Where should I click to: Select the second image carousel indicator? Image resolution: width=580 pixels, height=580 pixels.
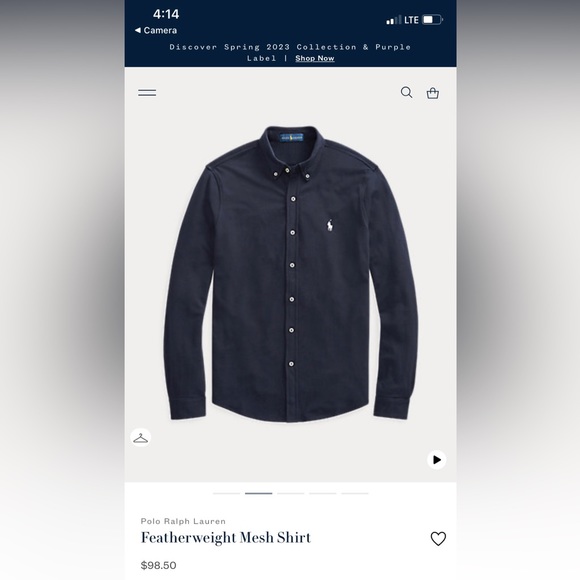point(259,493)
